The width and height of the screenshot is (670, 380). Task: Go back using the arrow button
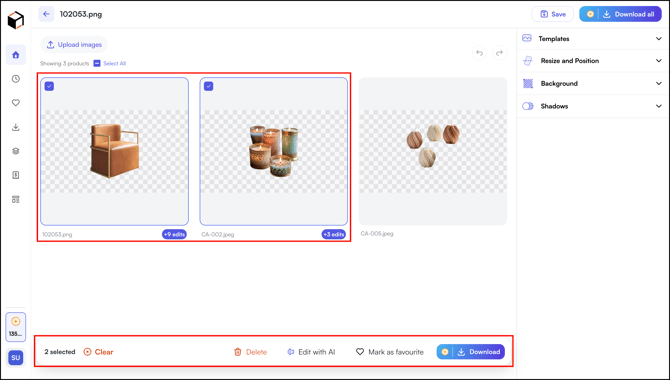click(46, 14)
